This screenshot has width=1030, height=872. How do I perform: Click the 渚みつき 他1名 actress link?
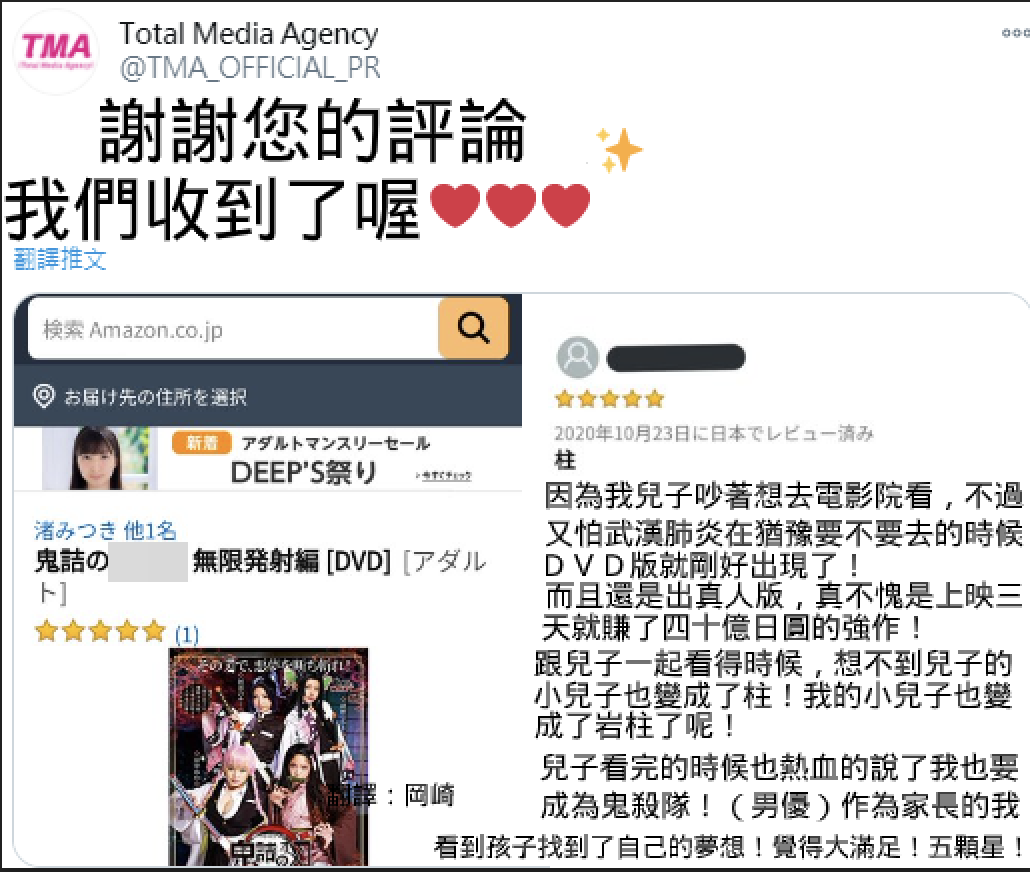tap(106, 530)
